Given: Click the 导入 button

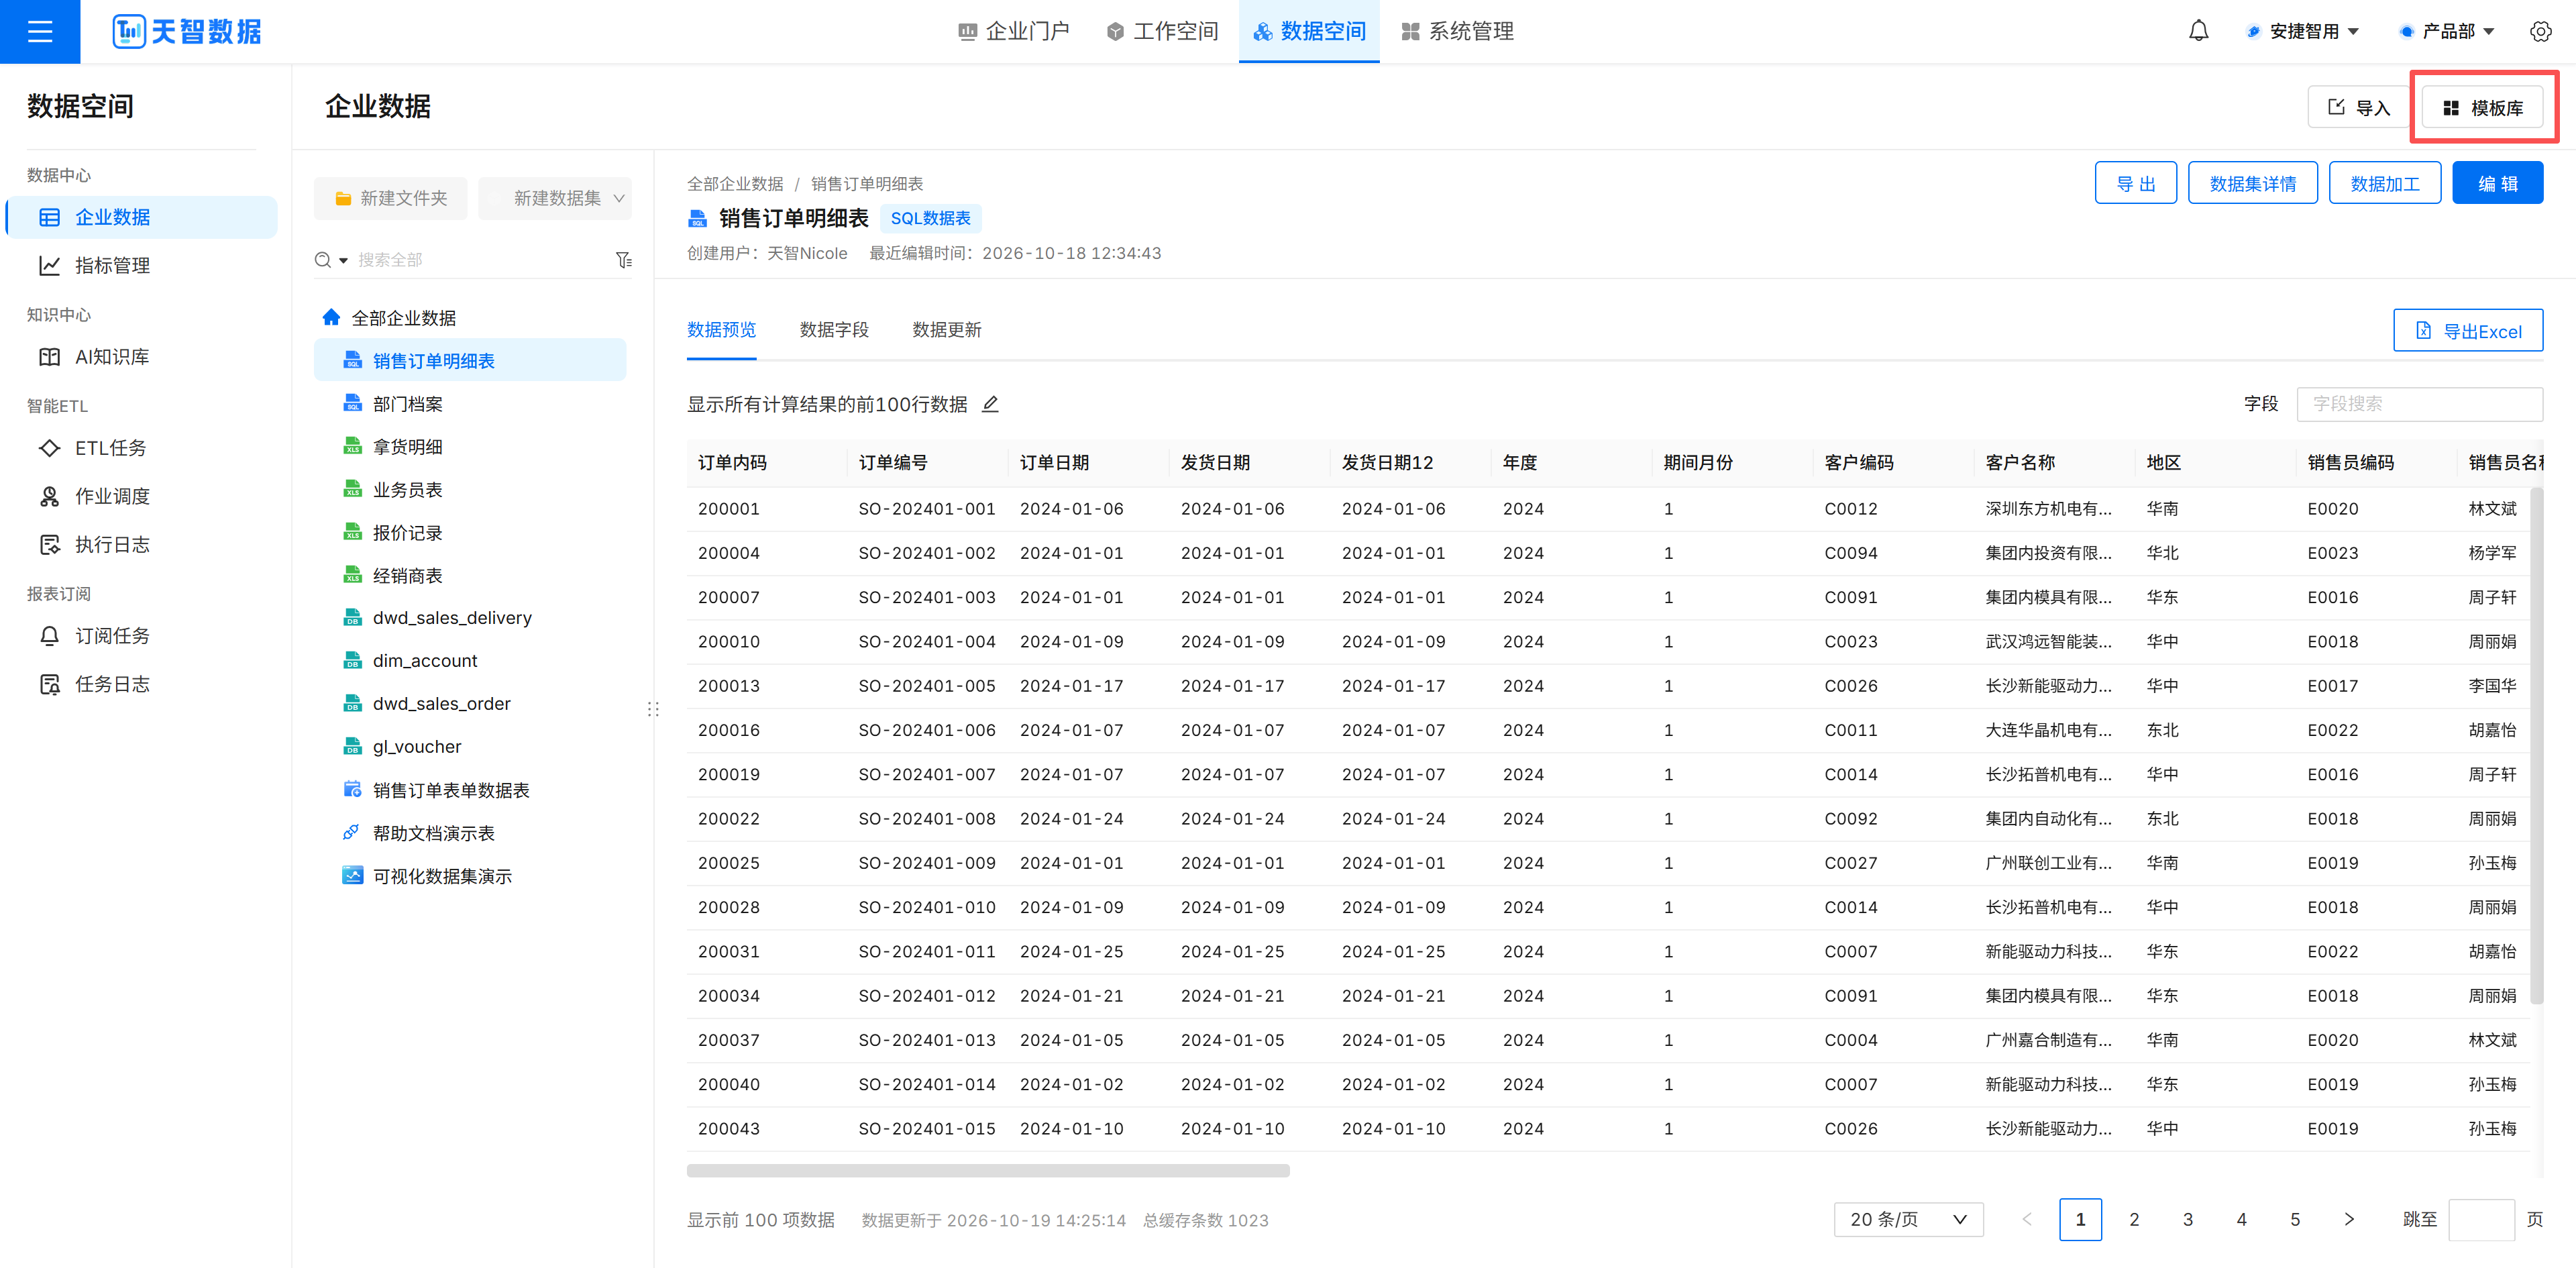Looking at the screenshot, I should click(2359, 107).
